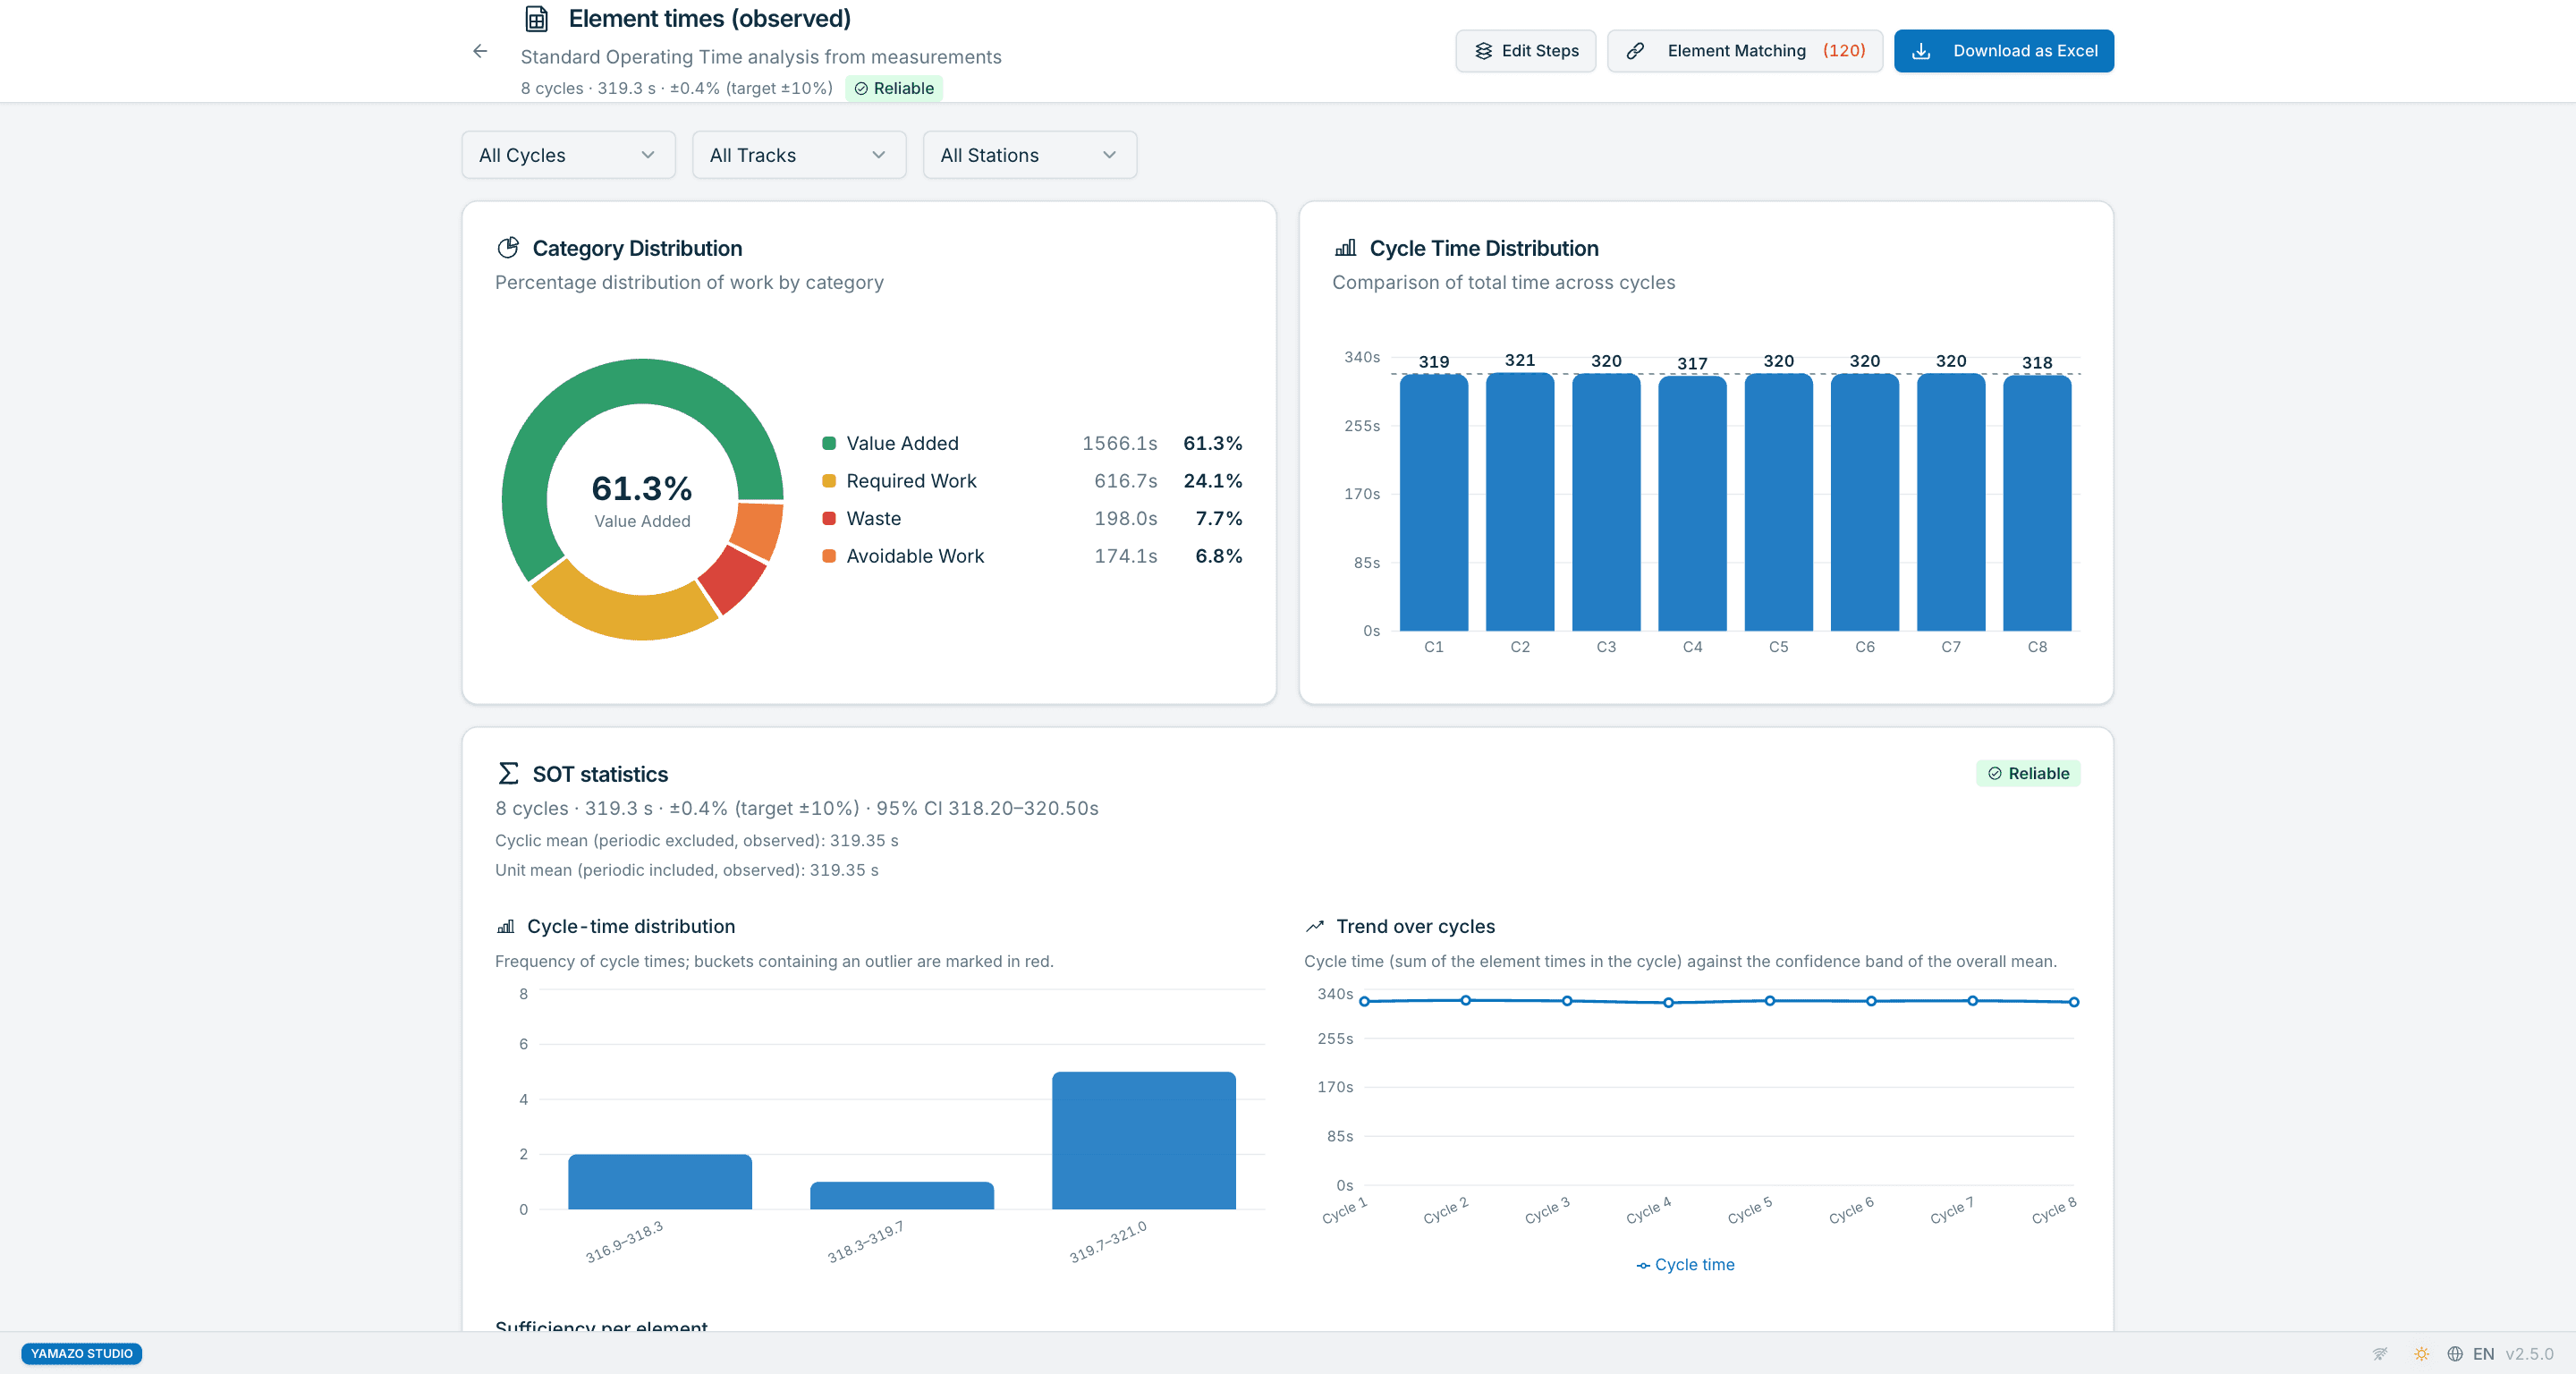Click the Cycle Time Distribution bar chart icon

1345,247
